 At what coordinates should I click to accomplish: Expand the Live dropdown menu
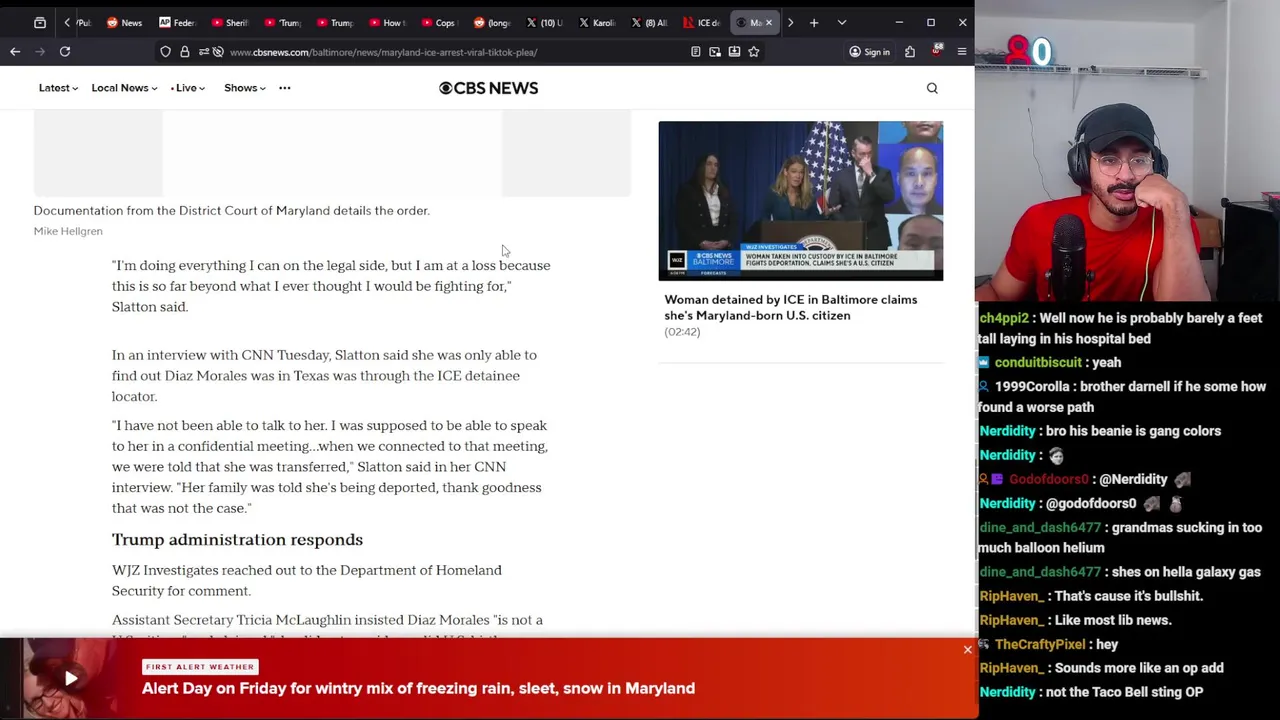coord(187,88)
